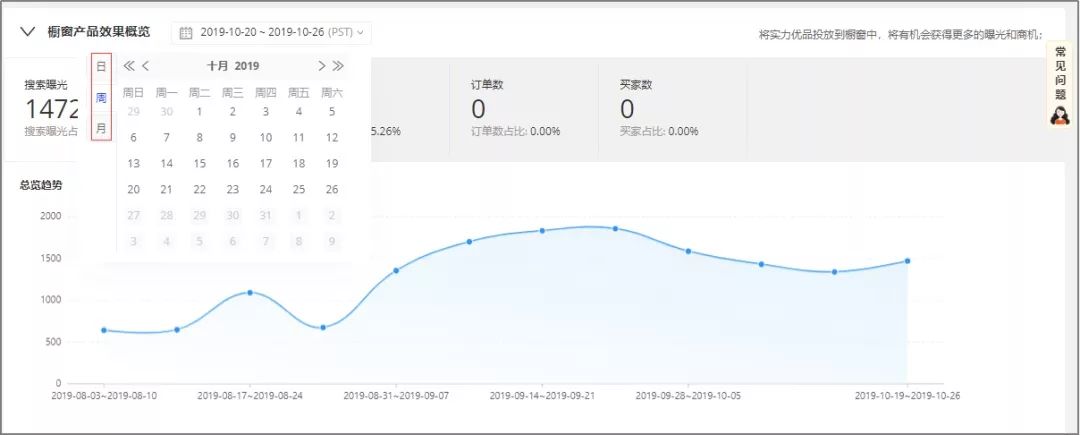Collapse the 橱窗产品效果概览 section chevron
1080x435 pixels.
(x=27, y=32)
